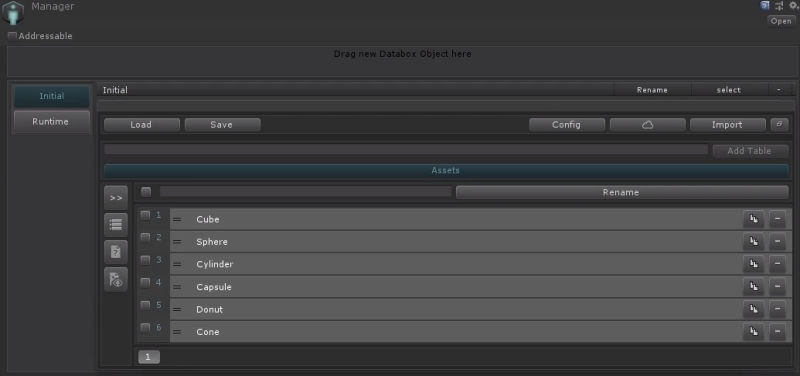The image size is (800, 376).
Task: Check the box for entry 3 Cylinder
Action: click(x=145, y=260)
